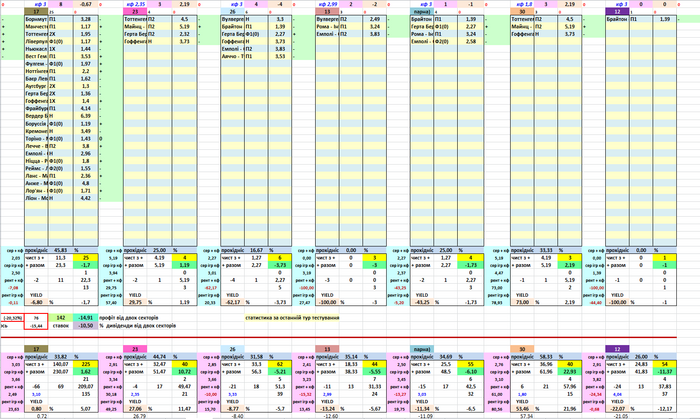Select the -21,05 cell in the last row
This screenshot has height=419, width=700.
pyautogui.click(x=617, y=416)
